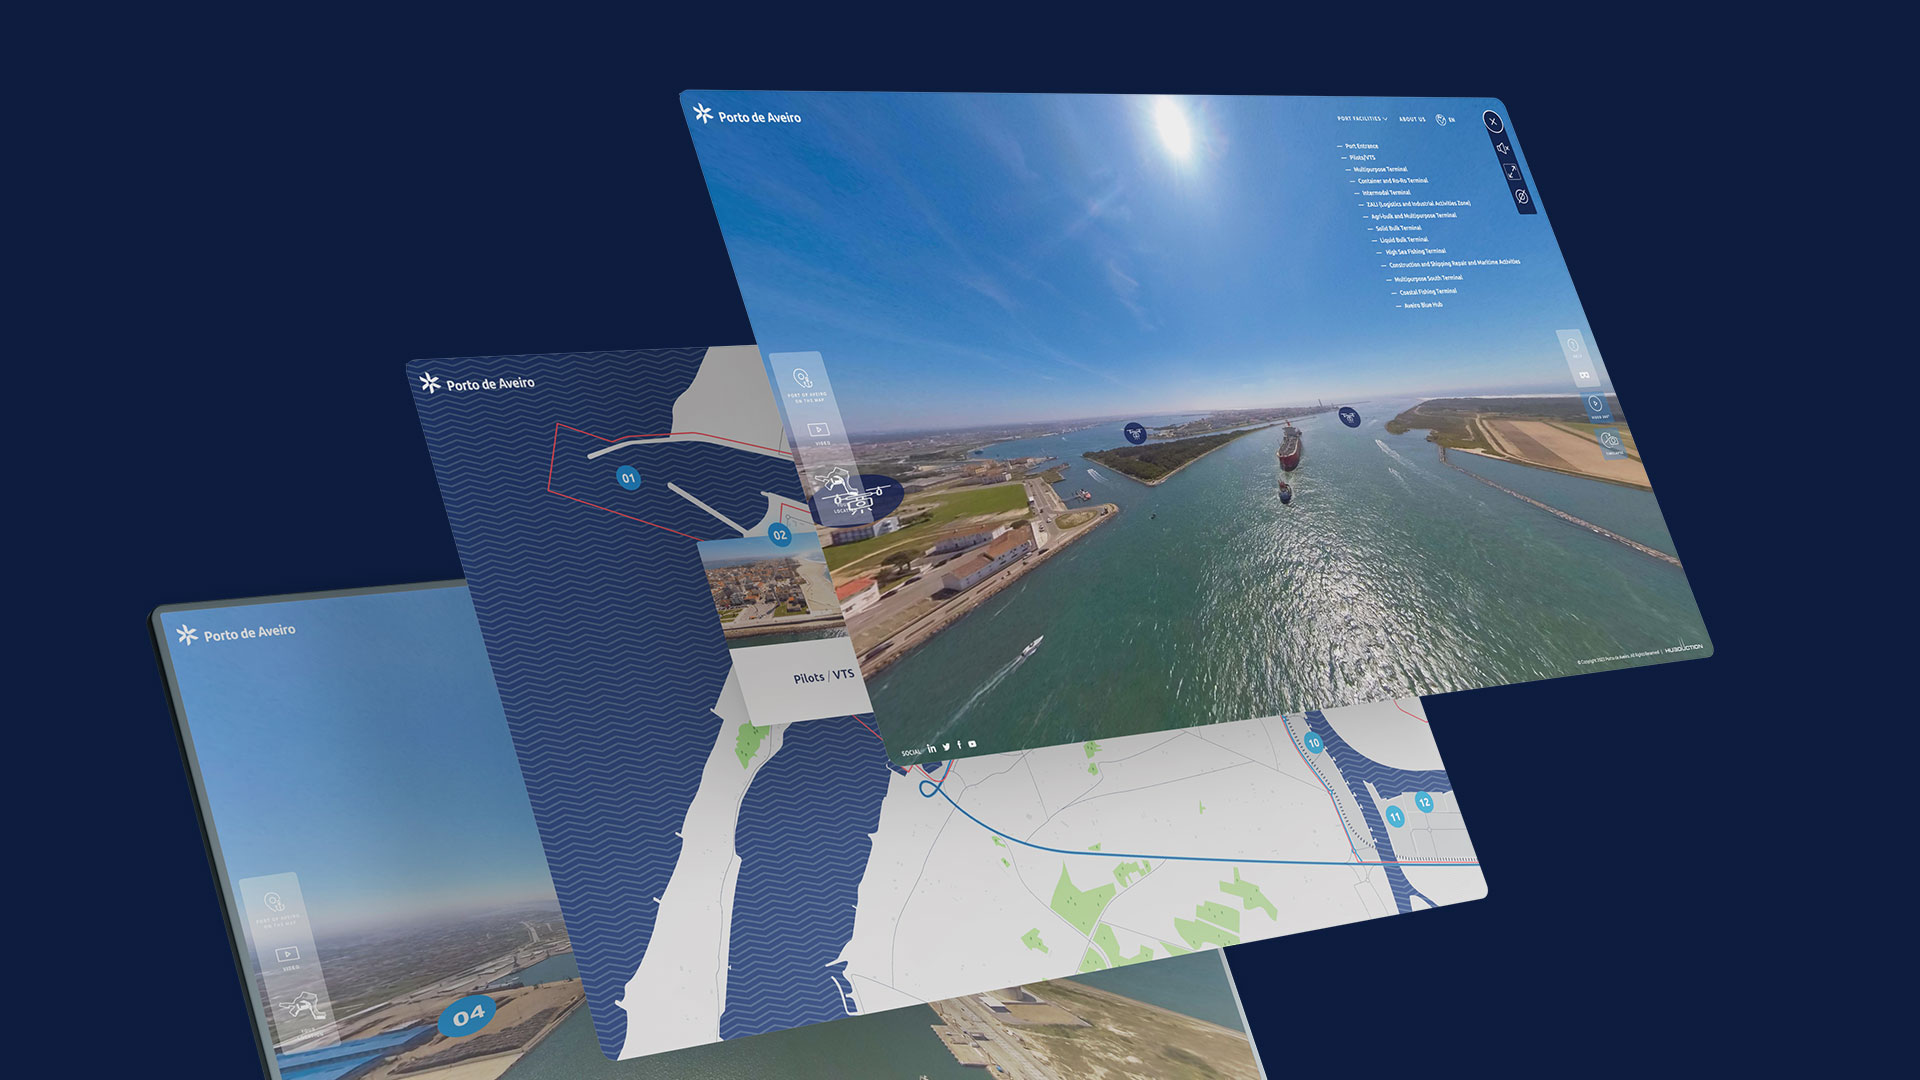The height and width of the screenshot is (1080, 1920).
Task: Toggle the crossed-out hotspots visibility icon
Action: tap(1521, 196)
